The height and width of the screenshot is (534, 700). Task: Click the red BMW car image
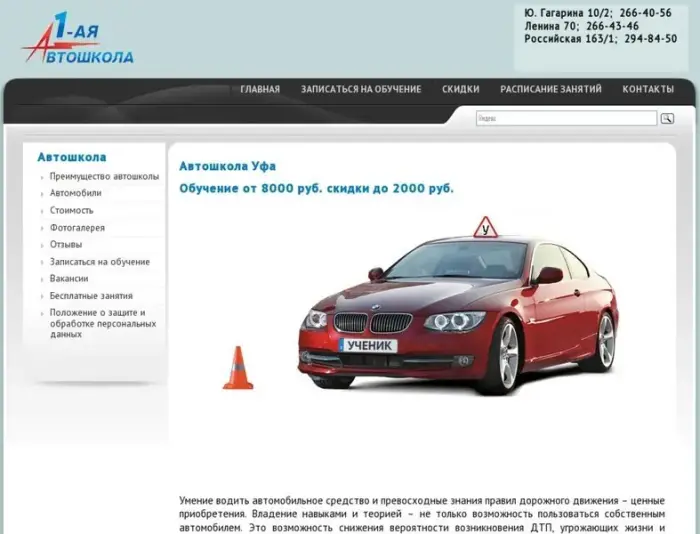tap(458, 307)
